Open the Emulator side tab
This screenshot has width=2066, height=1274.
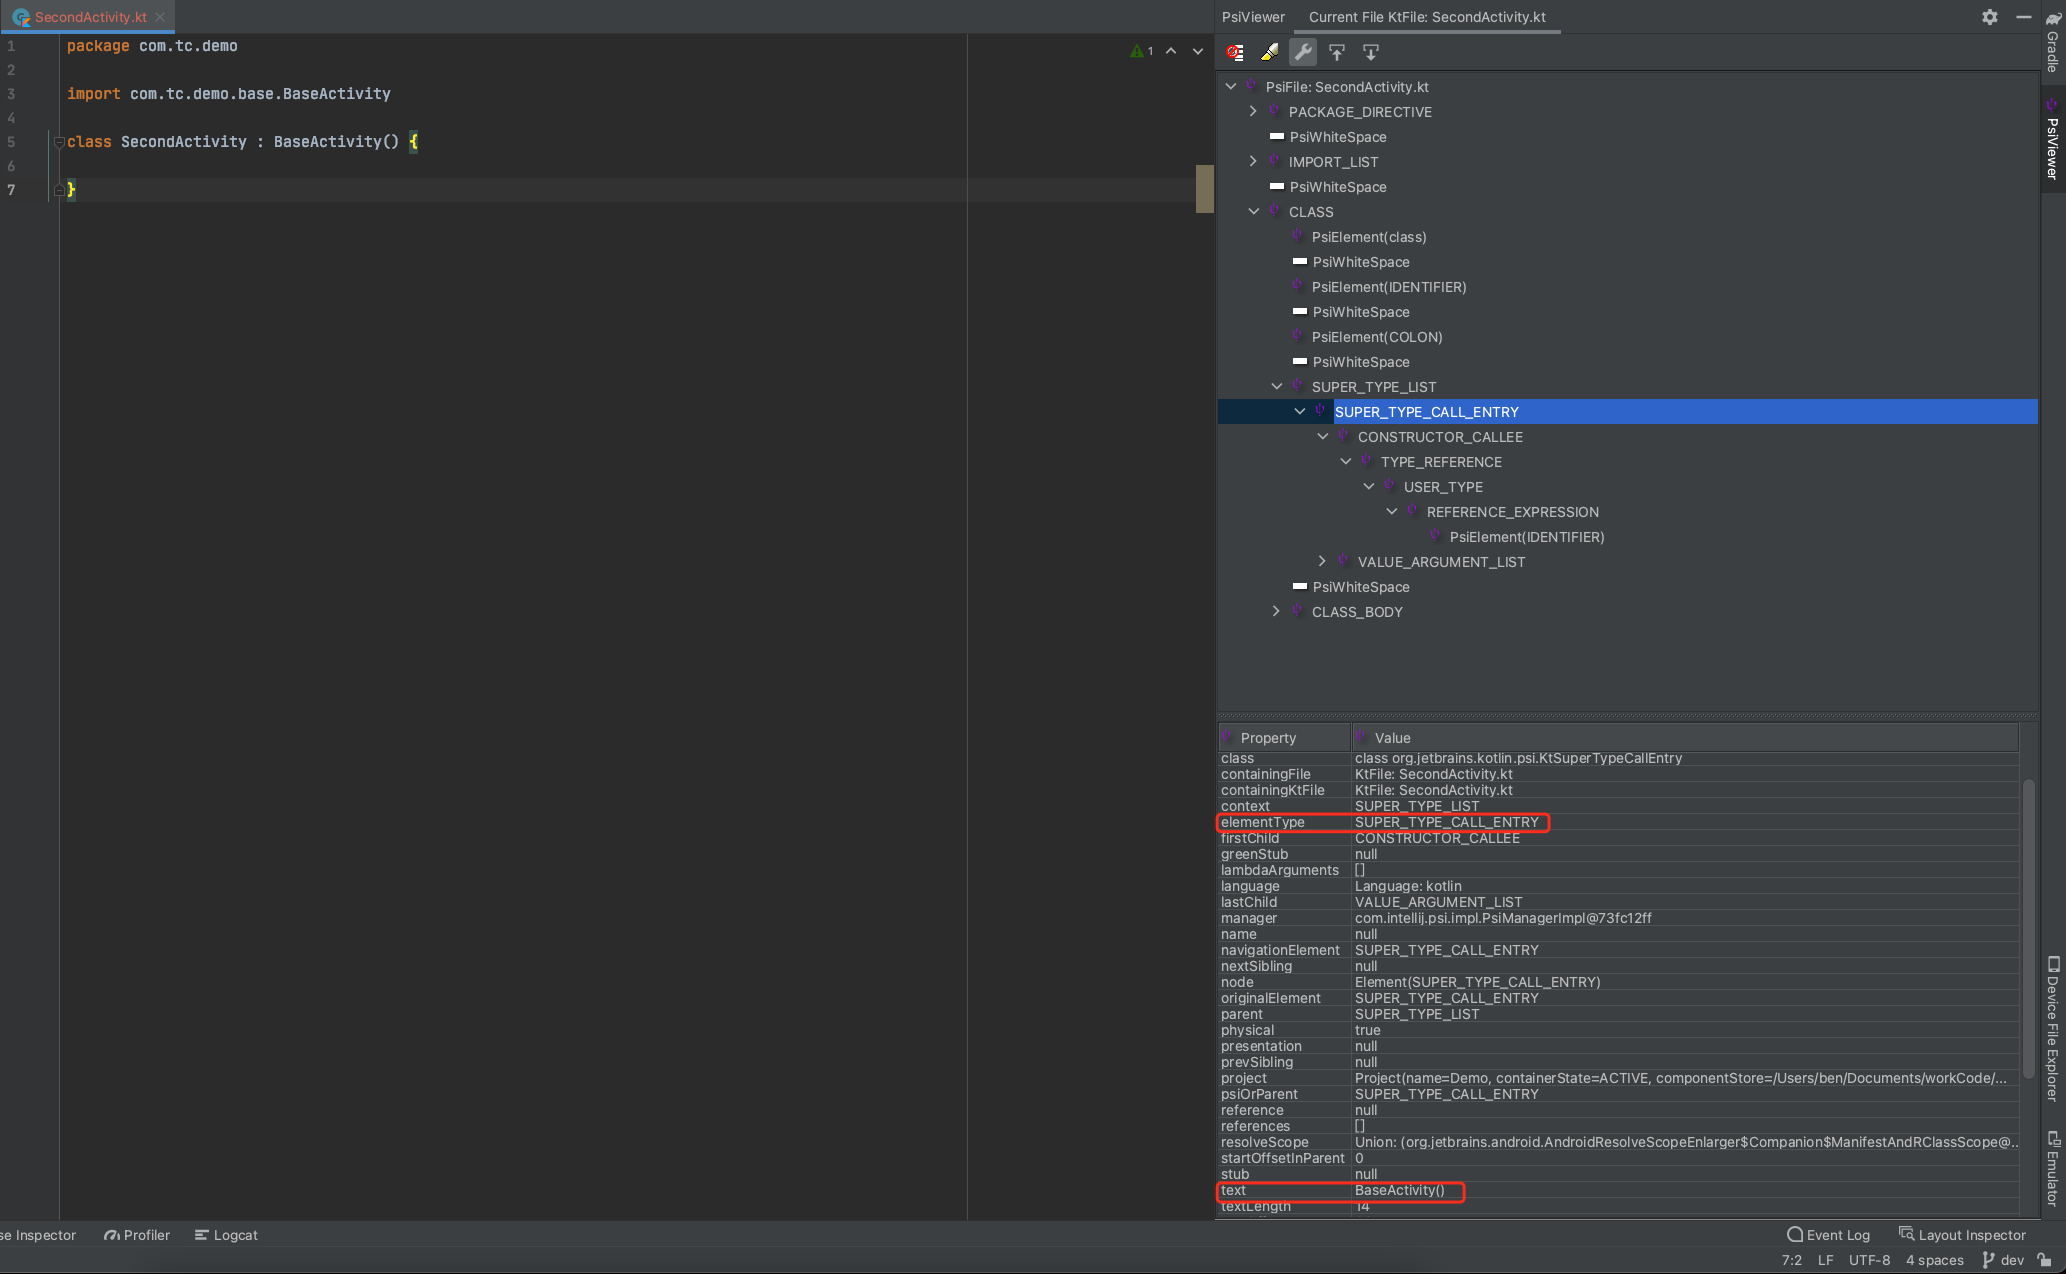coord(2053,1168)
